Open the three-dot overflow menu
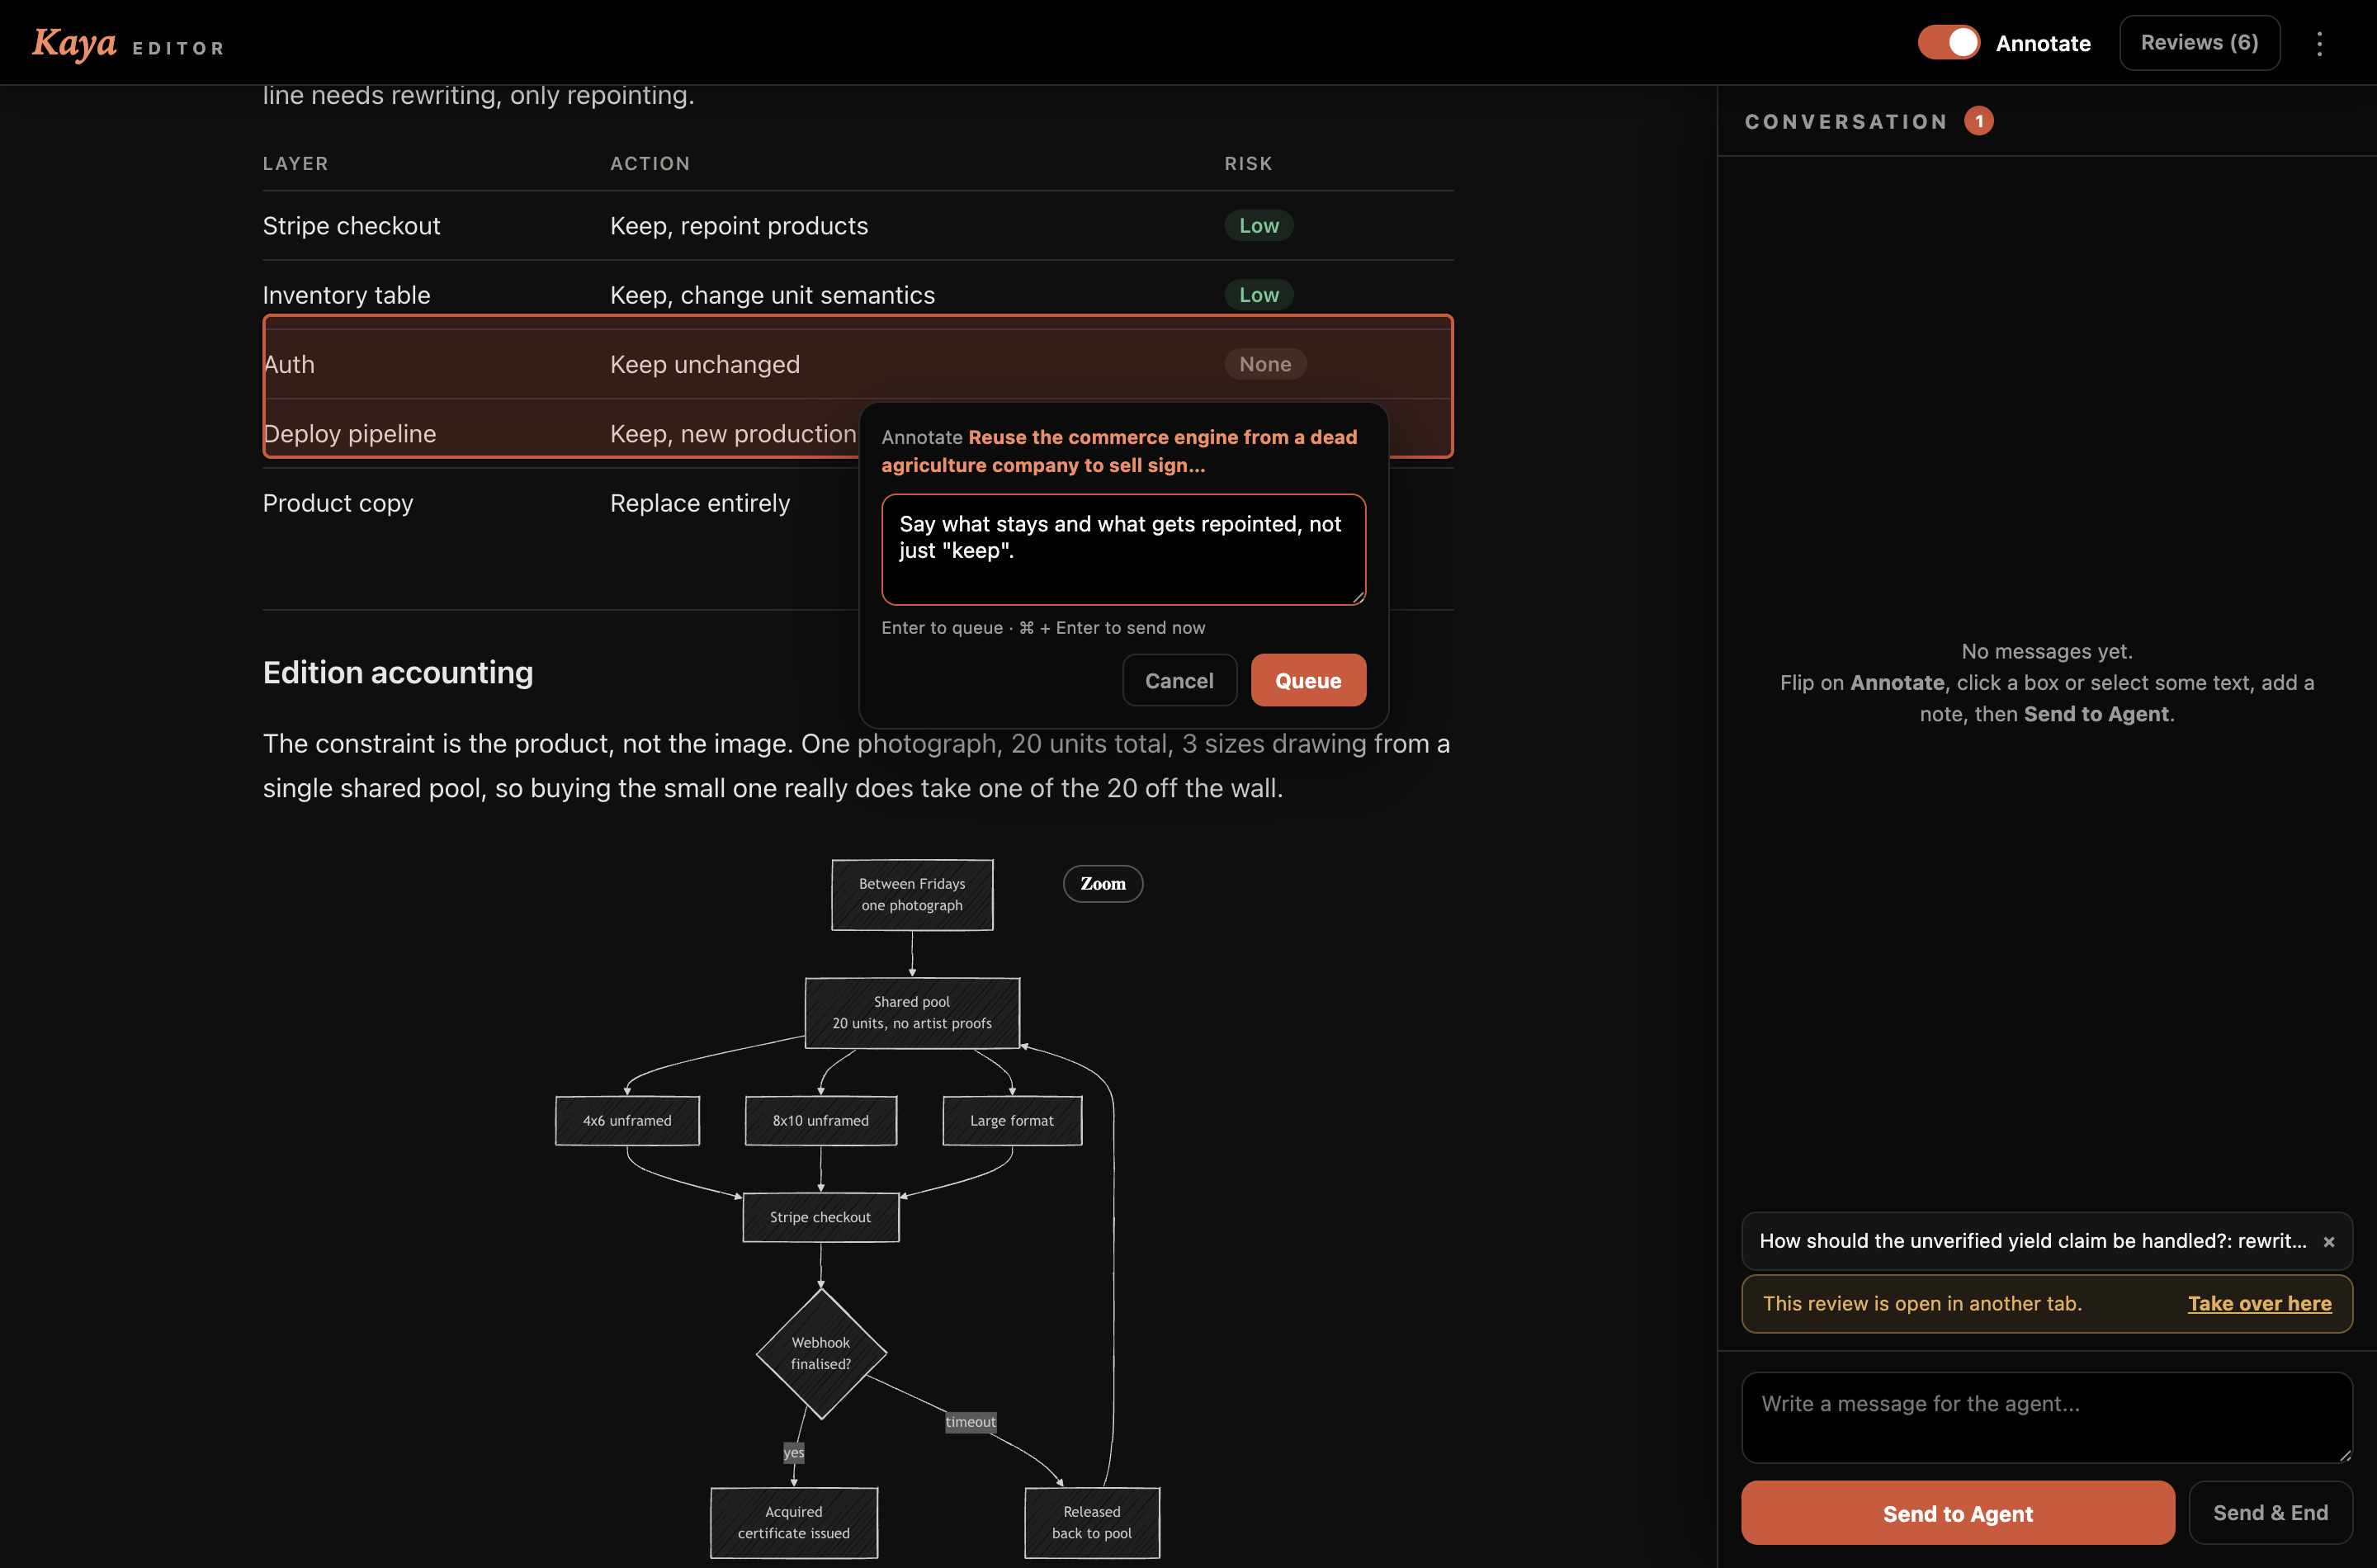Screen dimensions: 2377x1568 pos(2319,43)
